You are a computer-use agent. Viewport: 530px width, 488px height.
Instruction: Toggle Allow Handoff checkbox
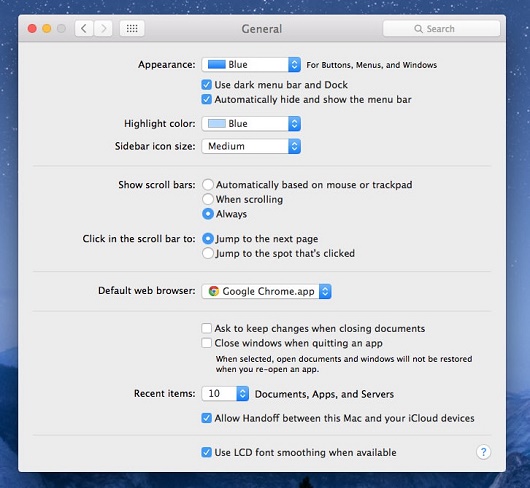pyautogui.click(x=207, y=418)
